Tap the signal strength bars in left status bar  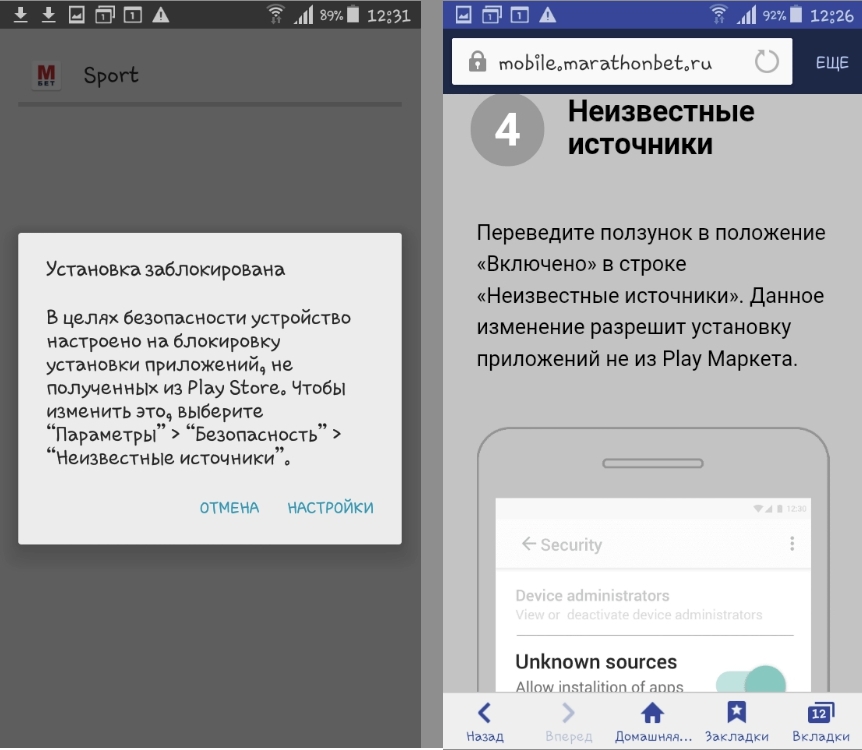(303, 15)
